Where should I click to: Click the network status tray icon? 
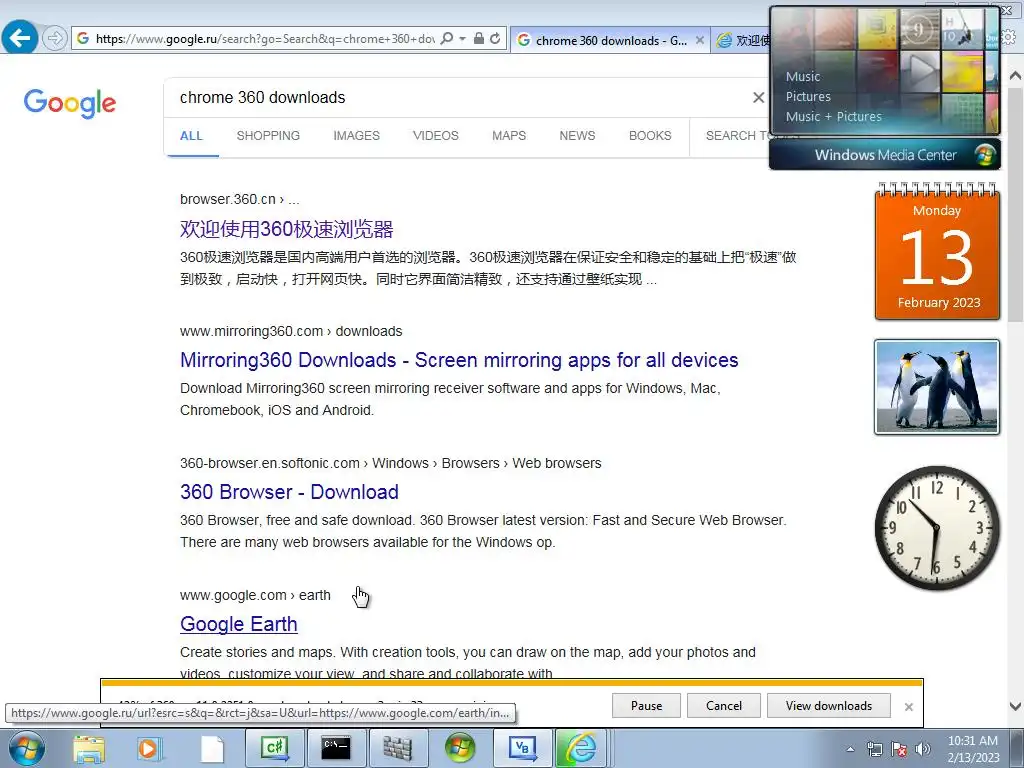tap(874, 749)
